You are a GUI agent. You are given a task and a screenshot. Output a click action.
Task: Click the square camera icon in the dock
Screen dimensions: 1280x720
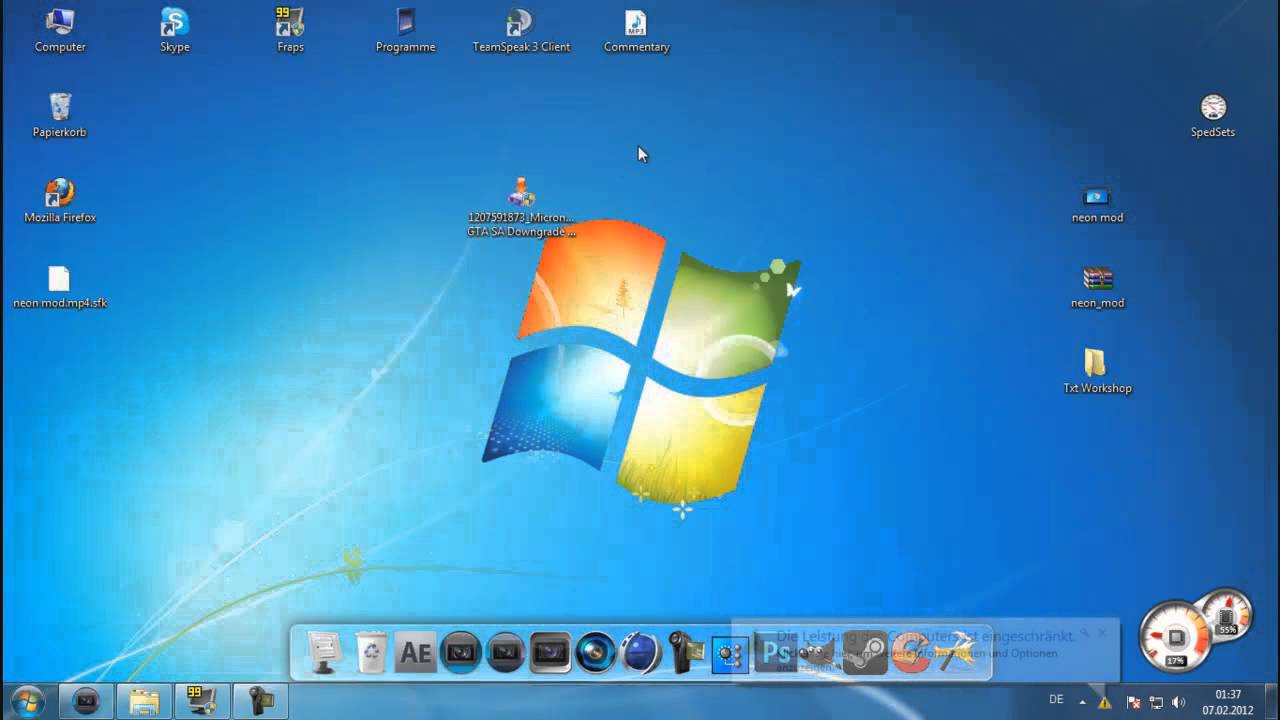click(x=550, y=653)
